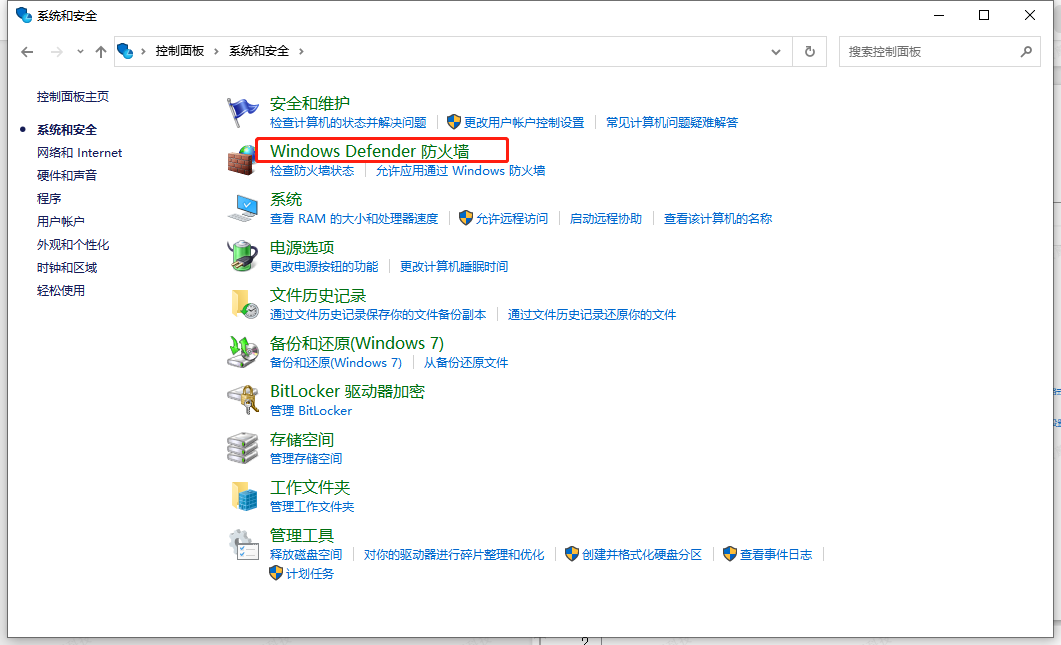Select 硬件和声音 in sidebar
The width and height of the screenshot is (1061, 645).
click(66, 176)
